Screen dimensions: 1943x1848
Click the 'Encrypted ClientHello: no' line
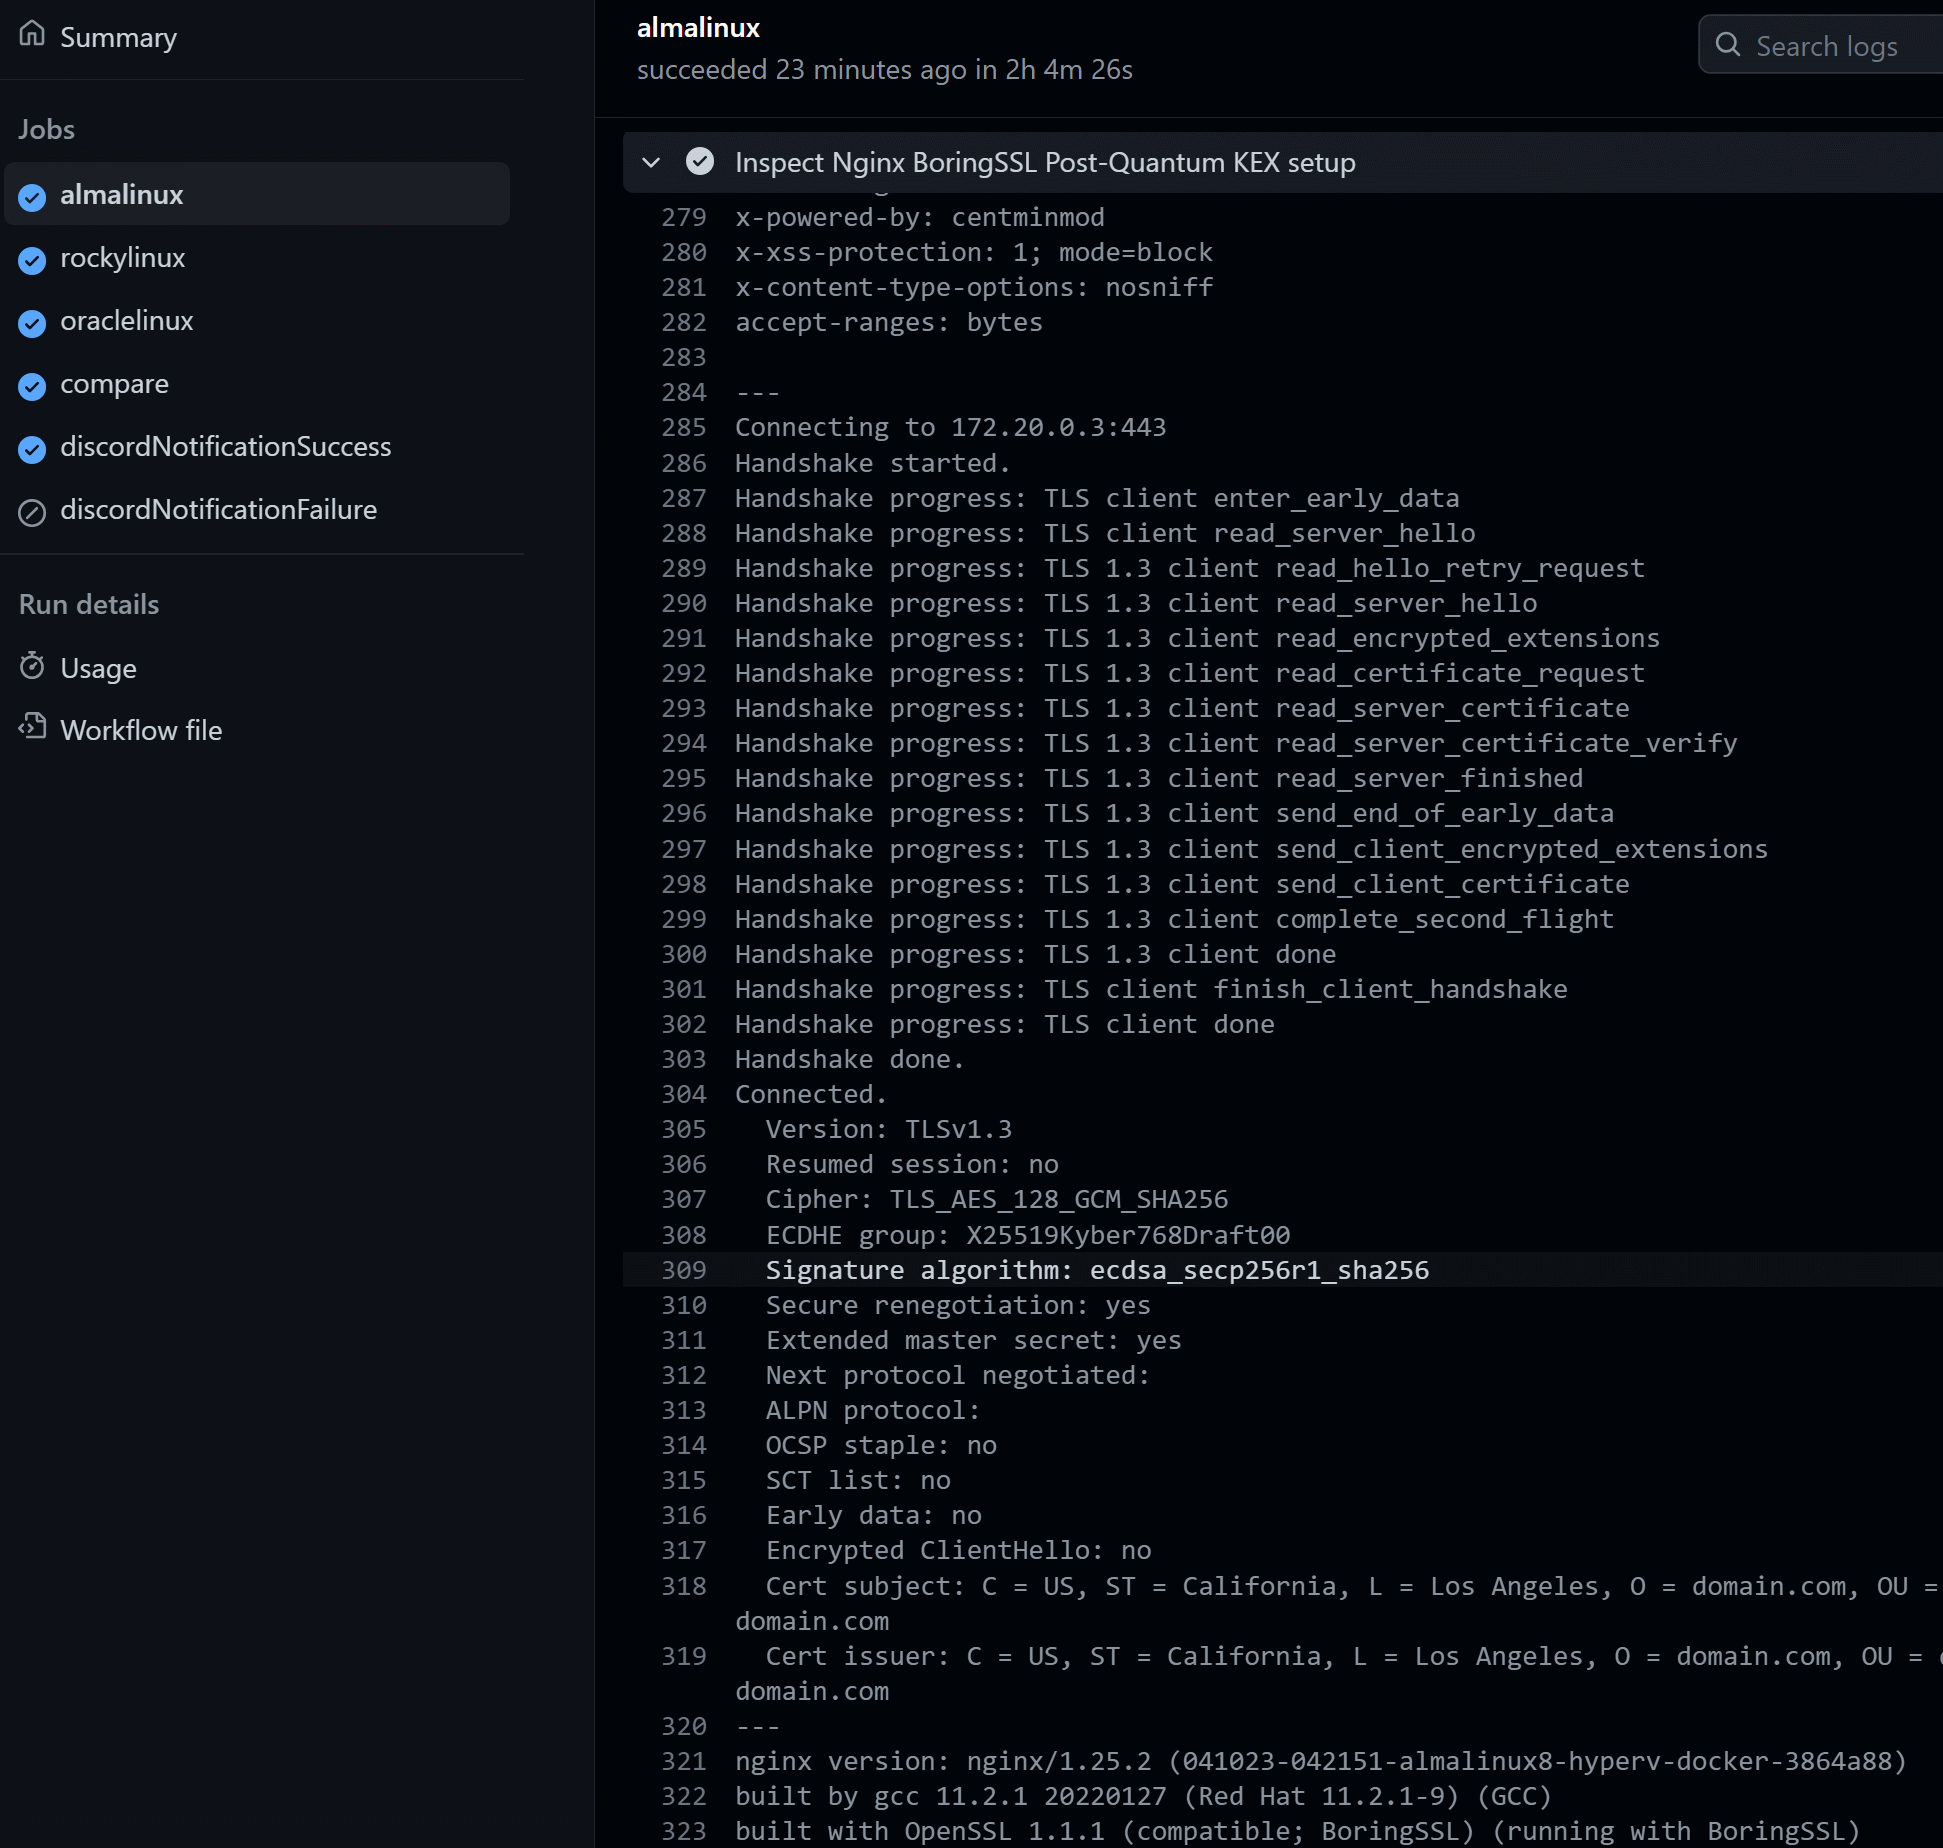[x=958, y=1550]
